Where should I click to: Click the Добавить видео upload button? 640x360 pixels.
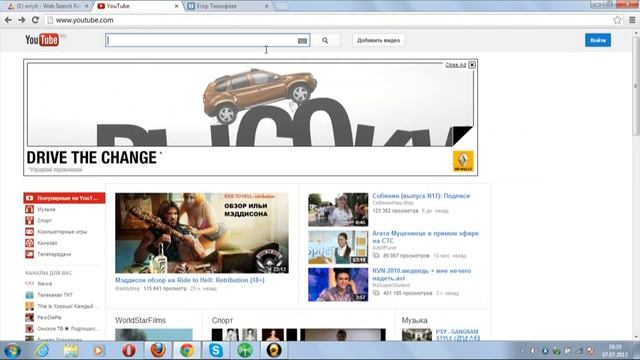coord(378,40)
